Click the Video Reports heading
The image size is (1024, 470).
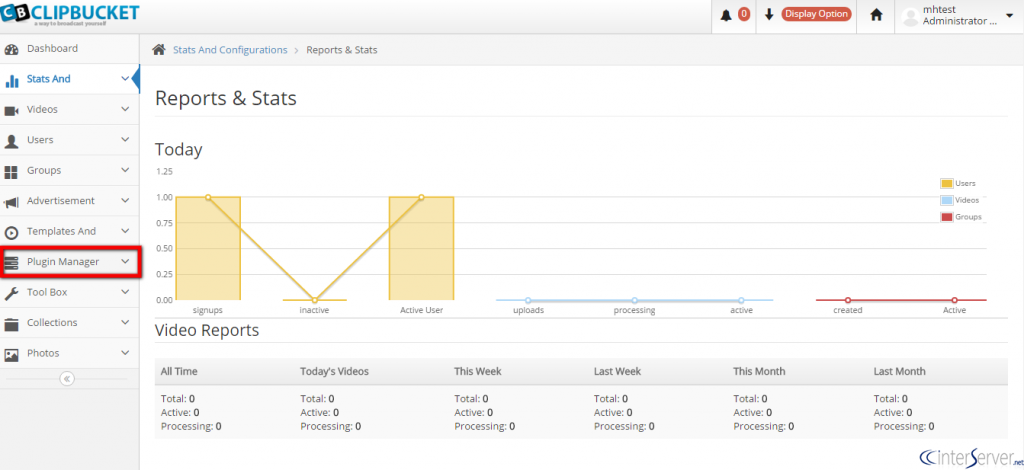pyautogui.click(x=207, y=330)
